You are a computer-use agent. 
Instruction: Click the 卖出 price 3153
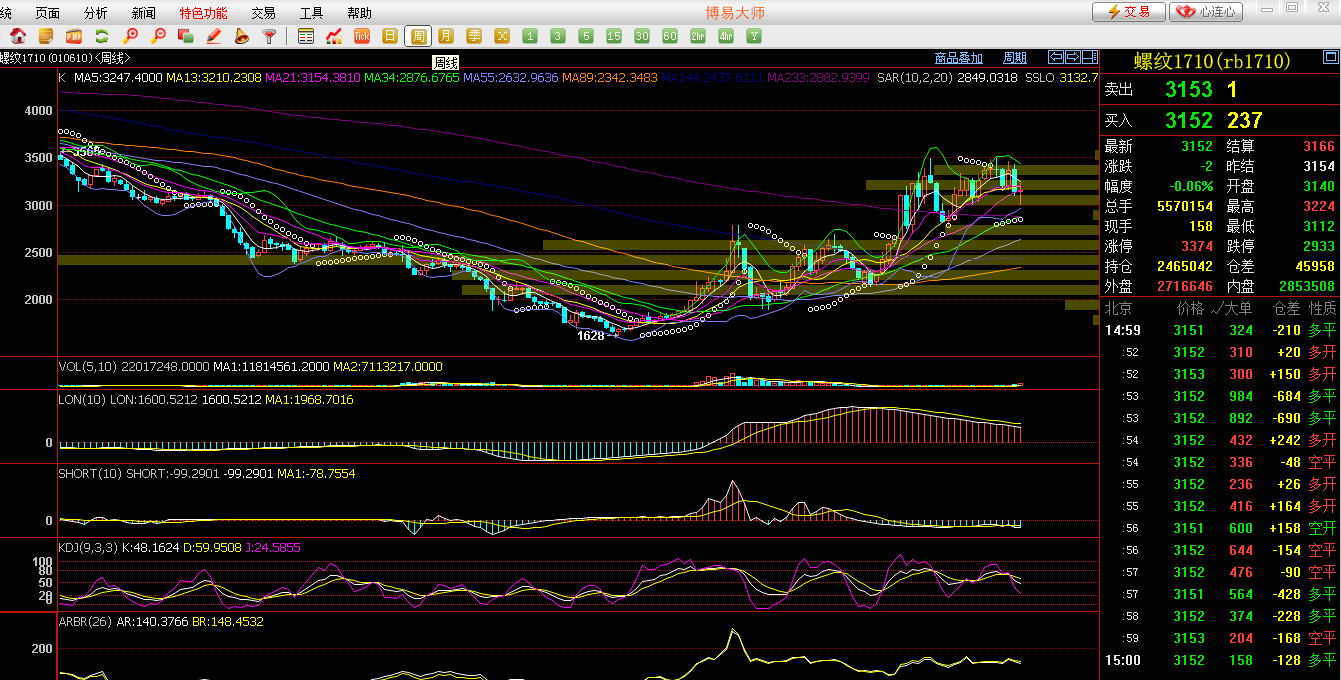(x=1189, y=90)
